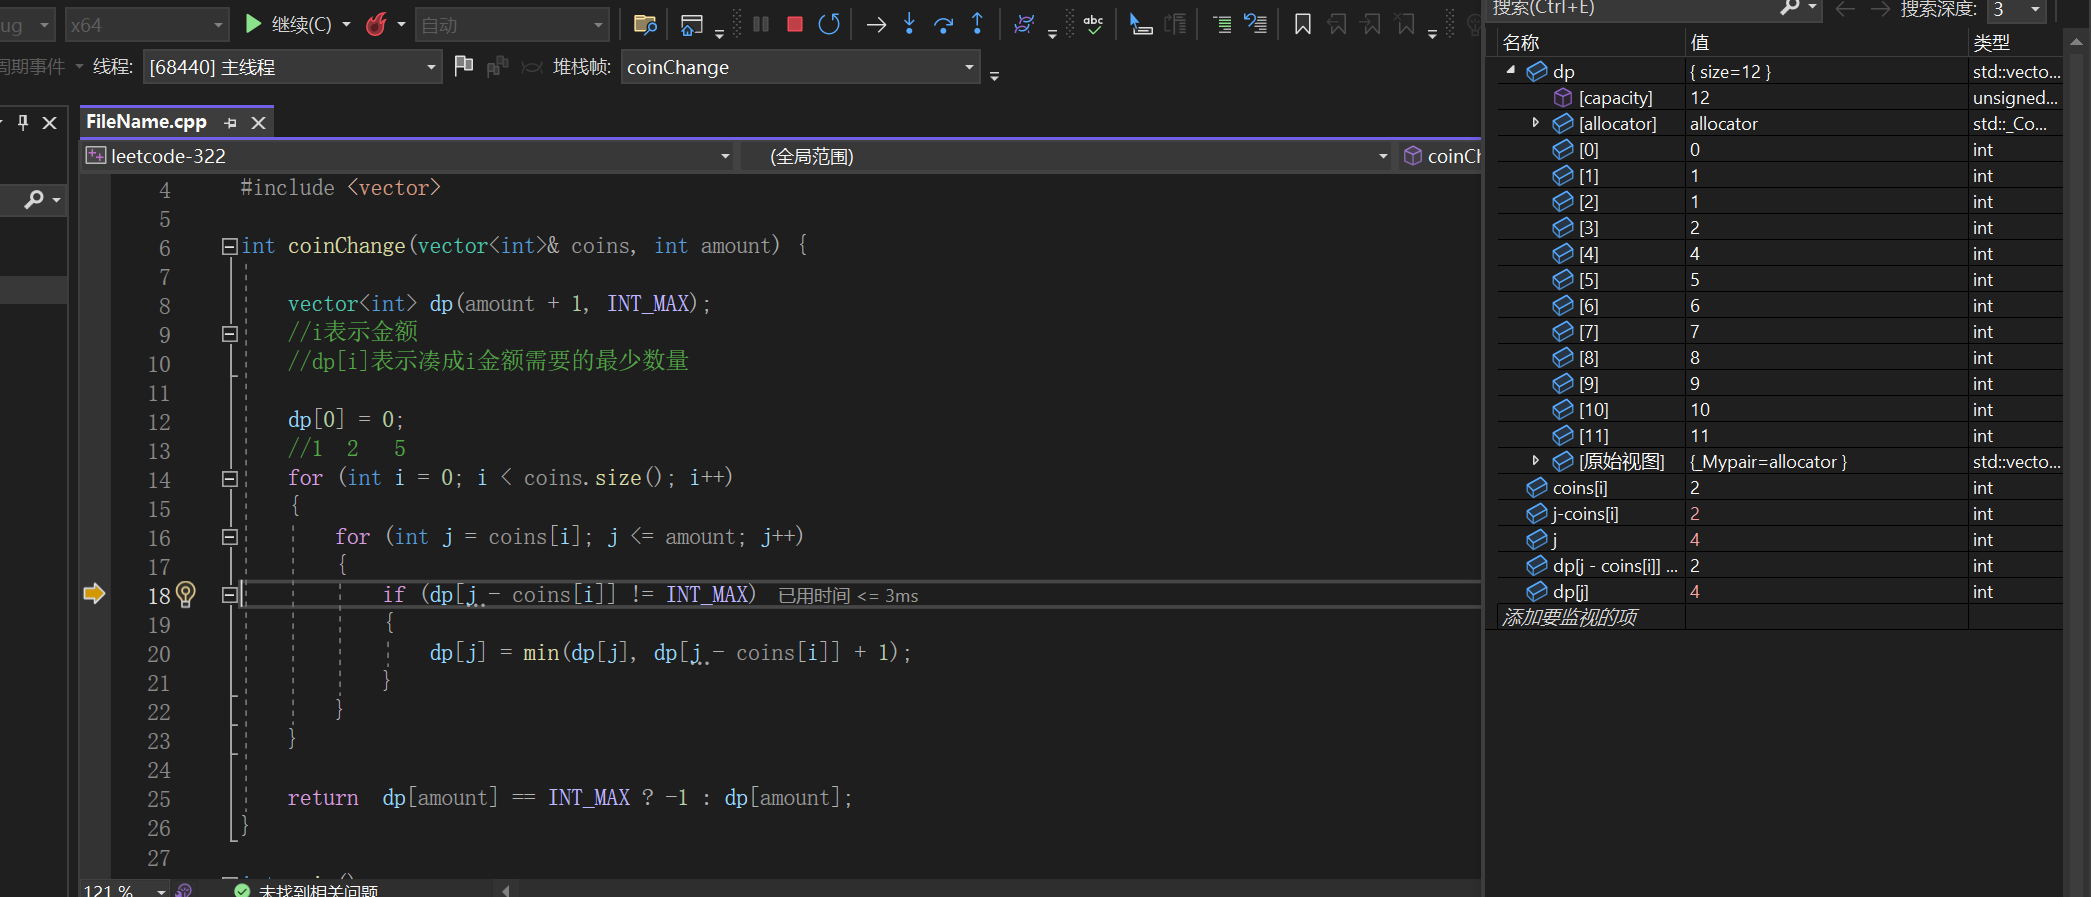The height and width of the screenshot is (897, 2091).
Task: Collapse the inner for loop at line 16
Action: (x=229, y=537)
